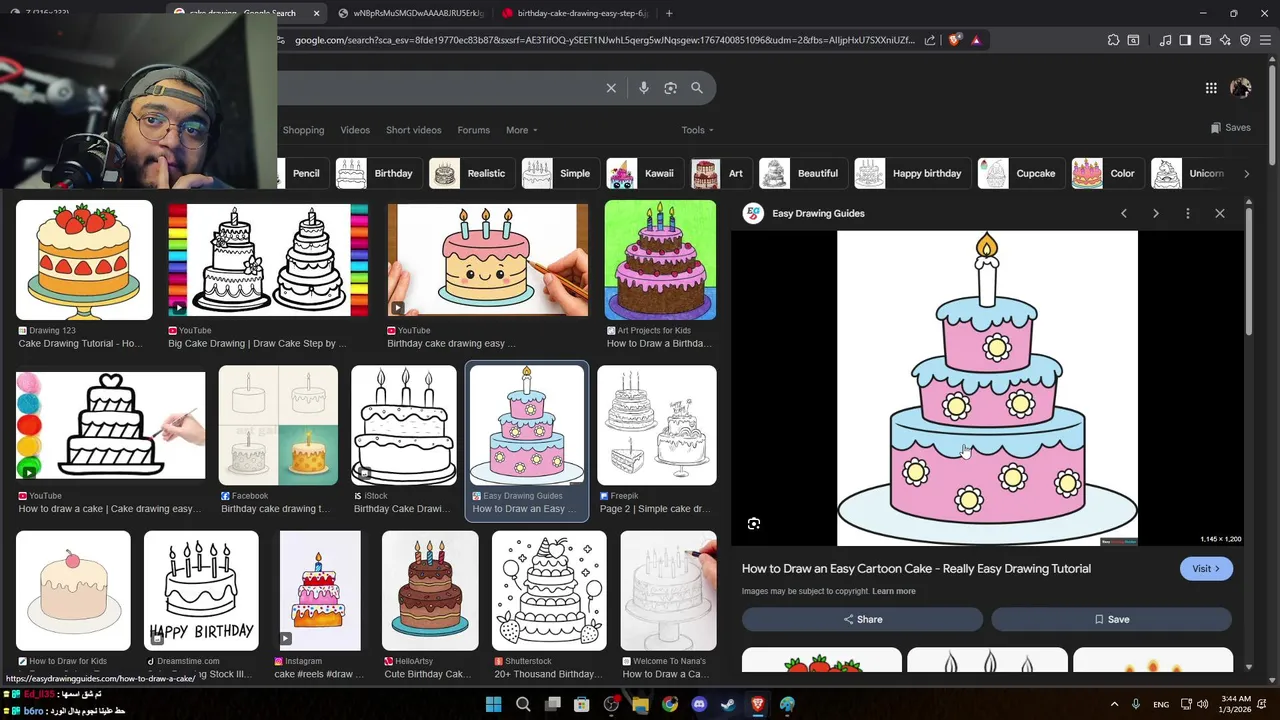Open three-dot more options in preview panel
The height and width of the screenshot is (720, 1280).
click(1188, 213)
